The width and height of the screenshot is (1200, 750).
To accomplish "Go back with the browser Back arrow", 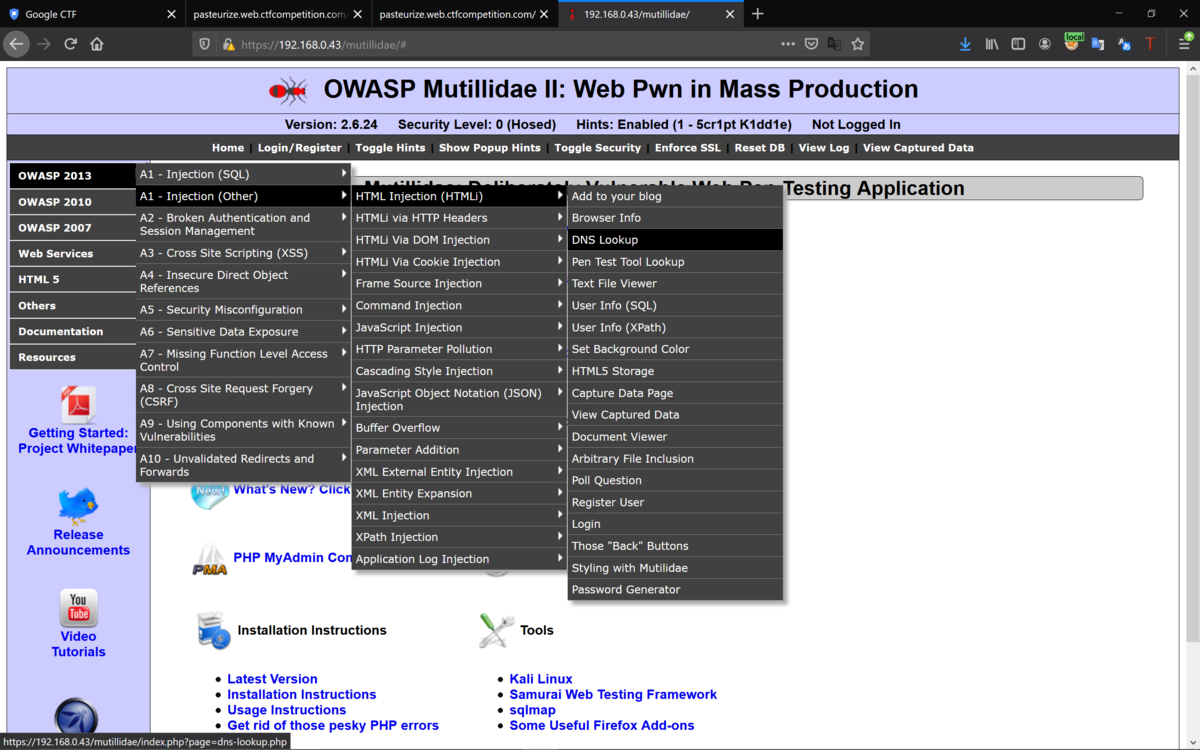I will click(16, 44).
